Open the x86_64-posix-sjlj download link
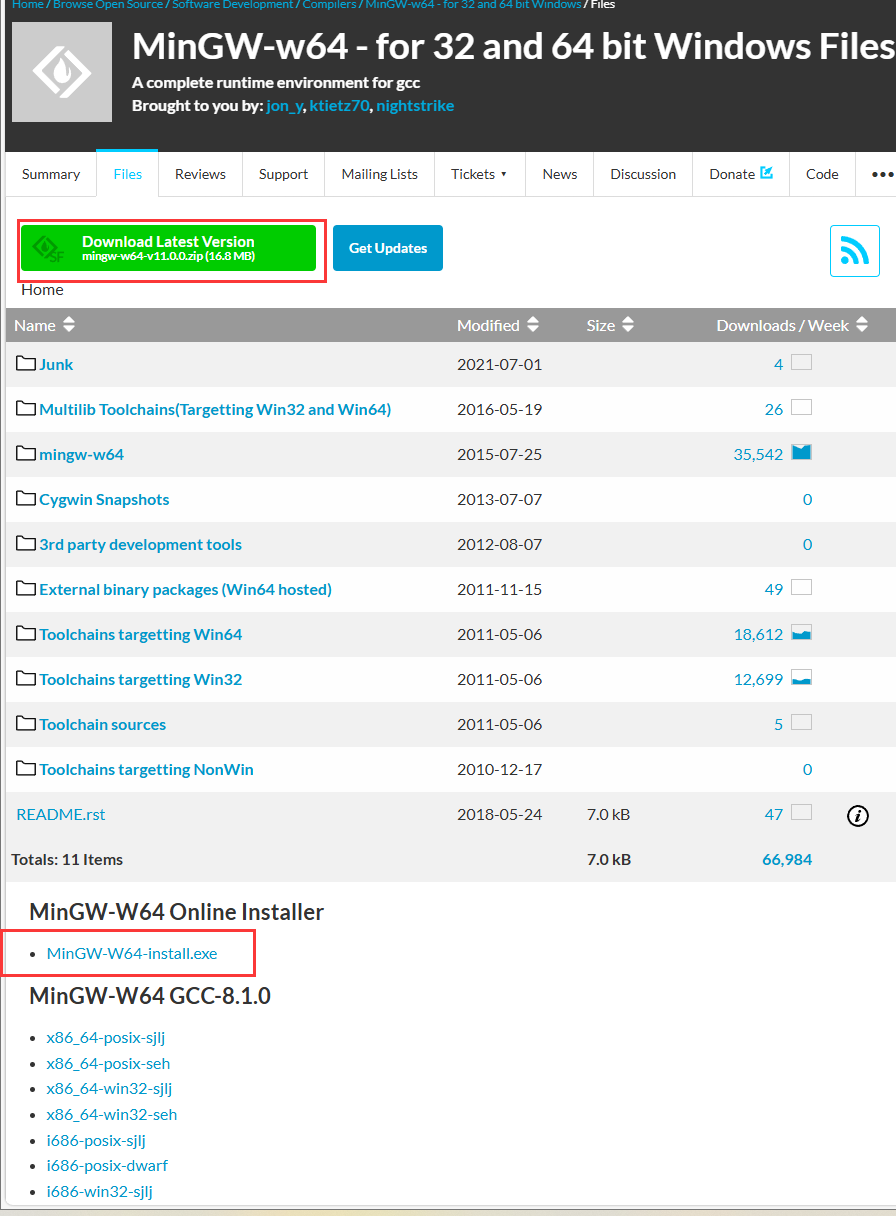The width and height of the screenshot is (896, 1216). click(x=106, y=1038)
